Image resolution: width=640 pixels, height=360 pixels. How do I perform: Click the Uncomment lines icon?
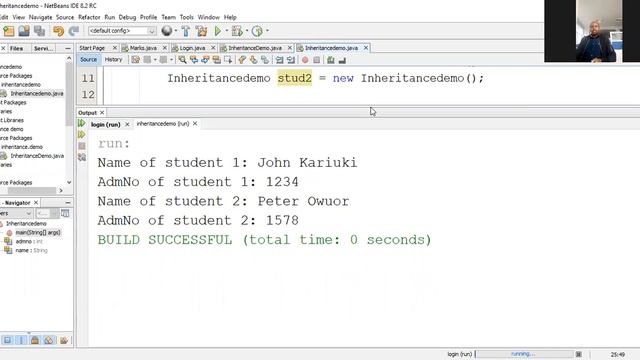[x=342, y=60]
